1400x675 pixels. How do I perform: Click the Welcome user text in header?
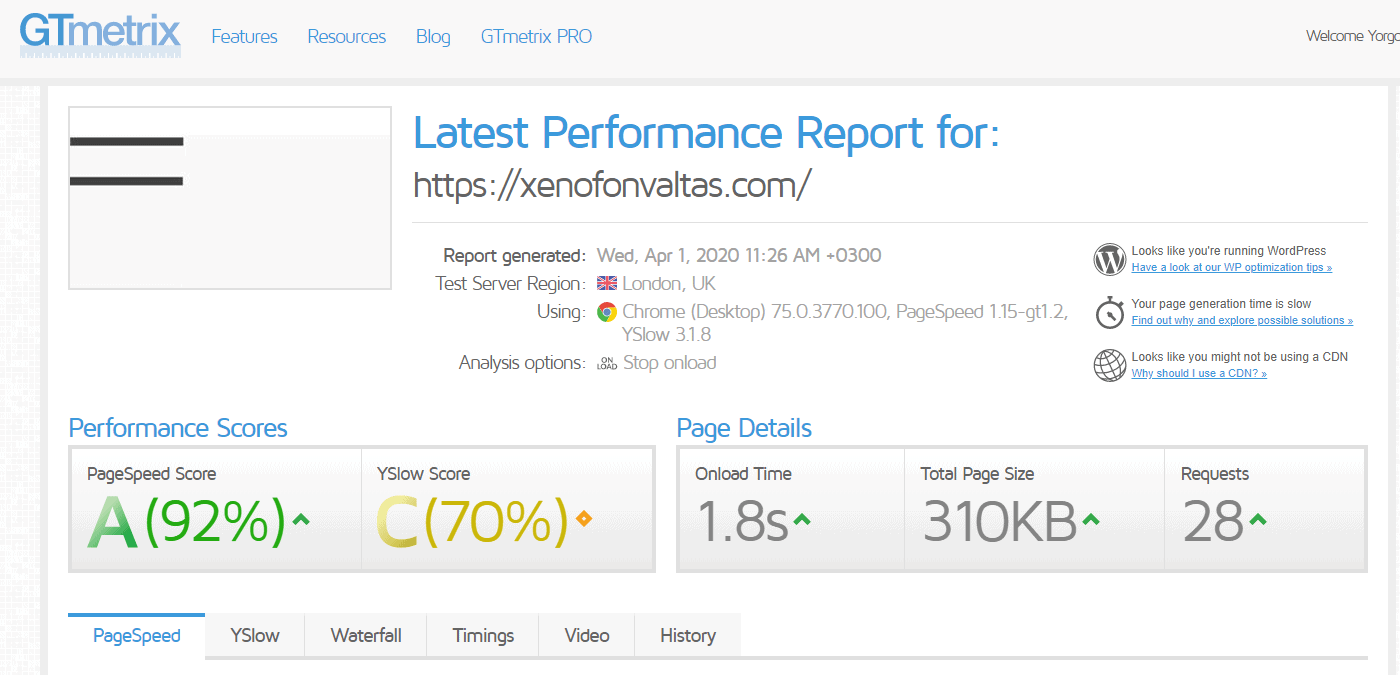tap(1352, 37)
